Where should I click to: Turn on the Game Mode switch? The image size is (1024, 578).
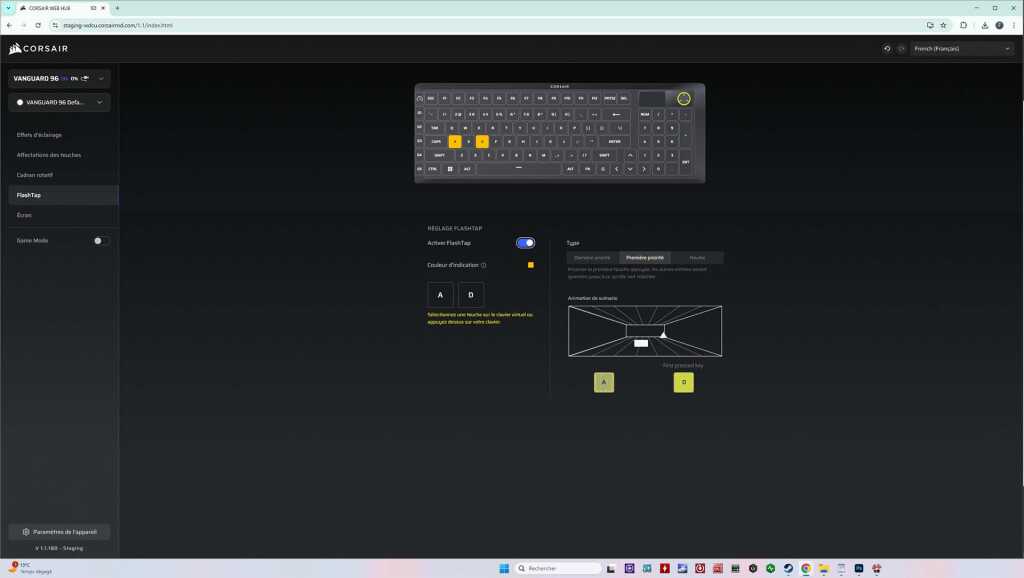click(101, 241)
